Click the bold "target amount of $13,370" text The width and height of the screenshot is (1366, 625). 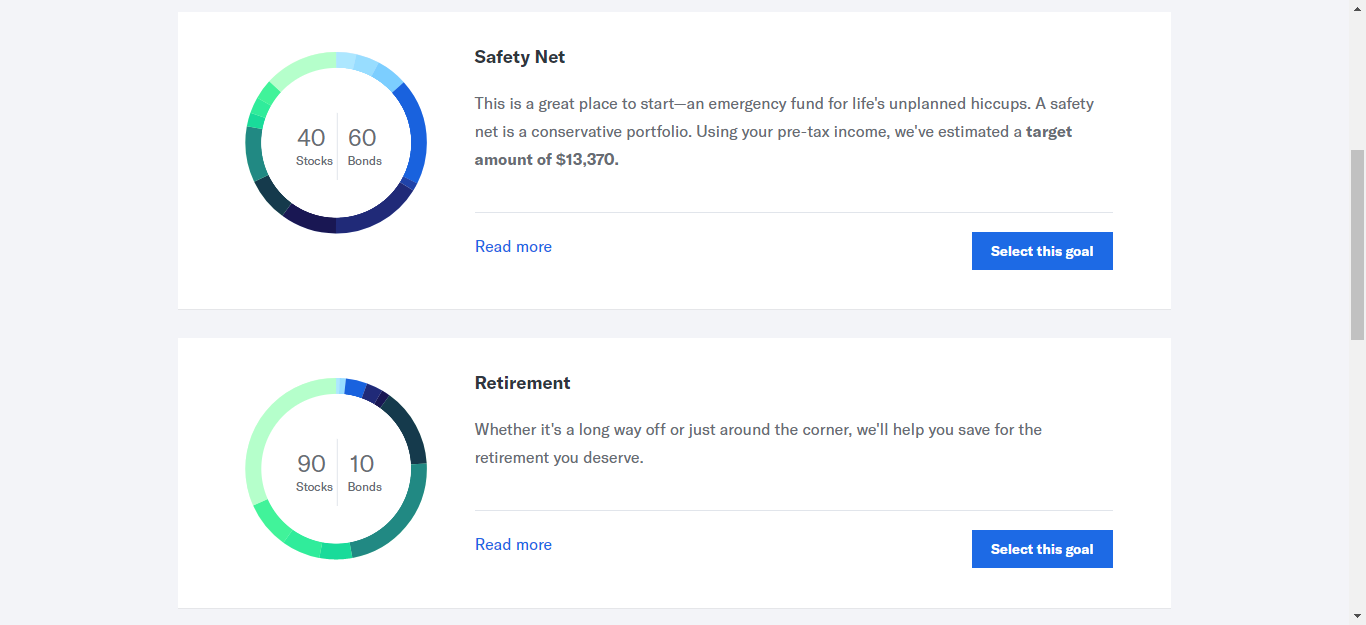546,159
